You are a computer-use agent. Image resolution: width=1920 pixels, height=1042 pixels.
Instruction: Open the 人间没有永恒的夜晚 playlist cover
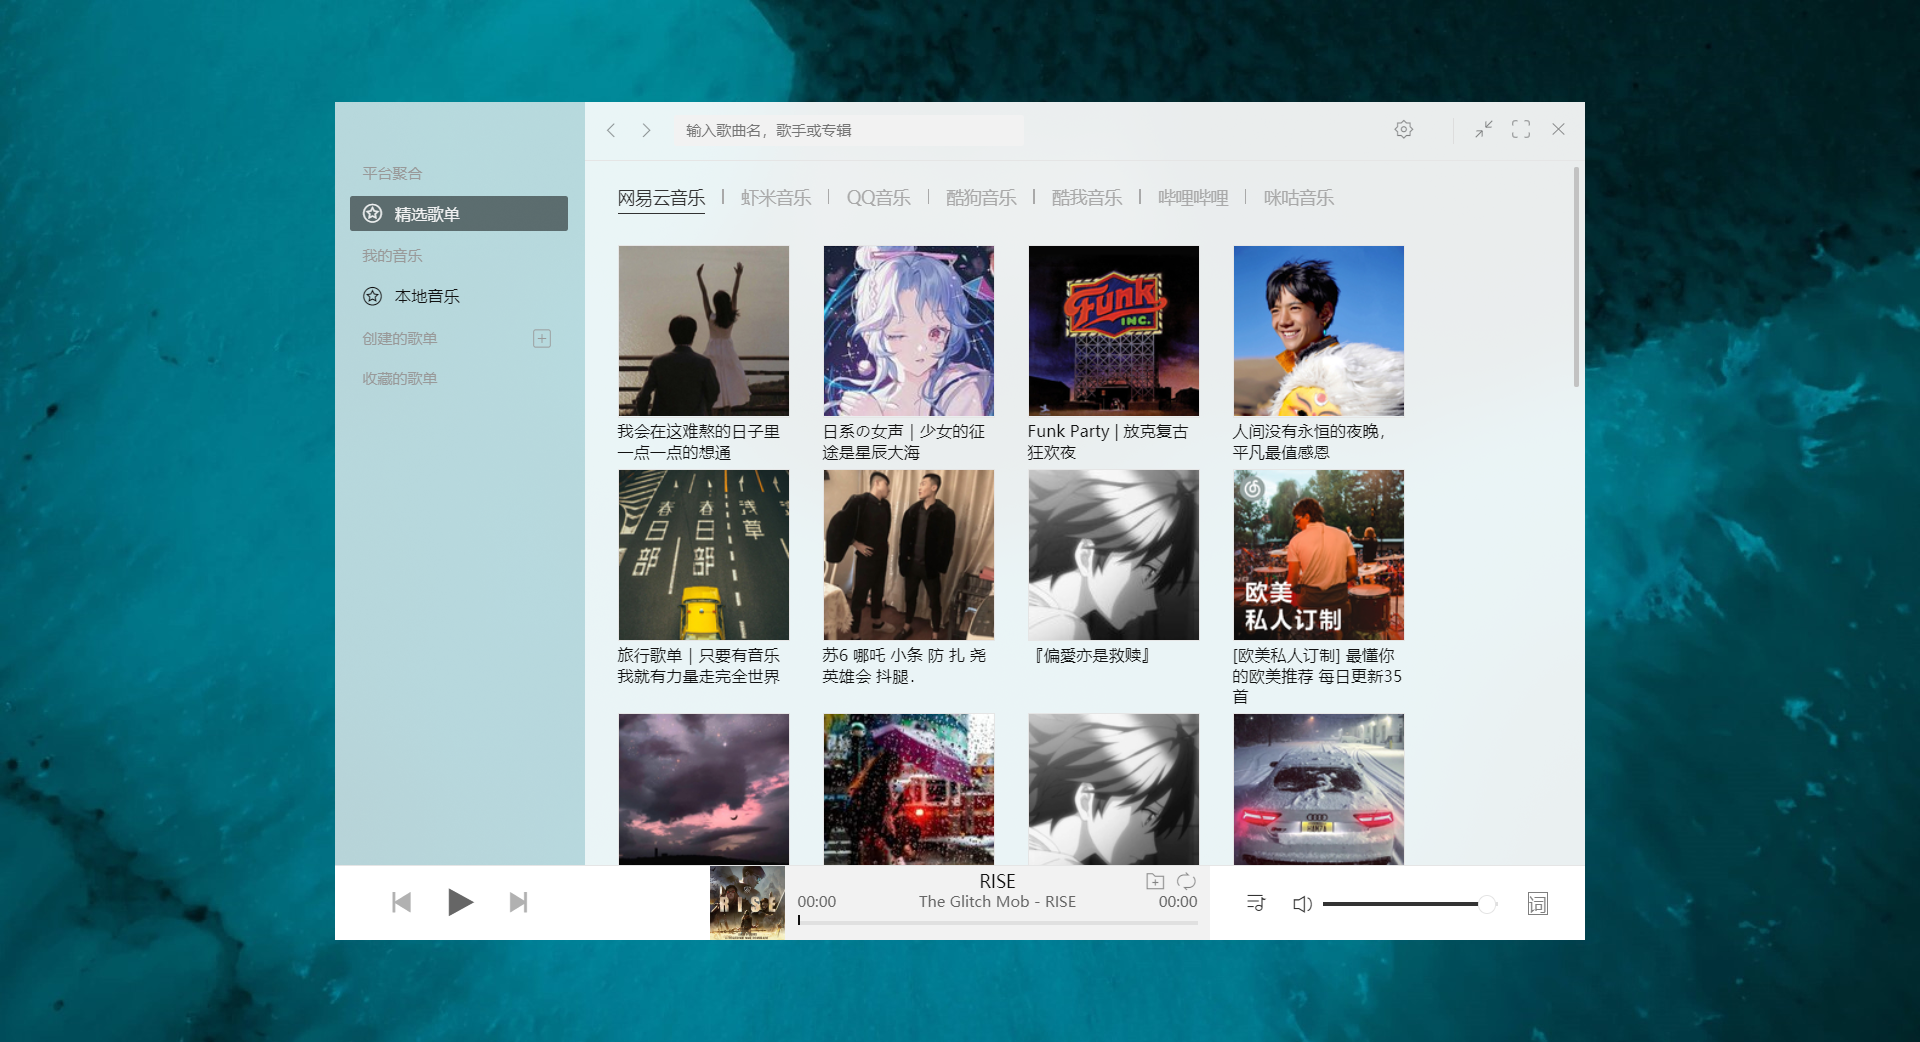pos(1319,331)
